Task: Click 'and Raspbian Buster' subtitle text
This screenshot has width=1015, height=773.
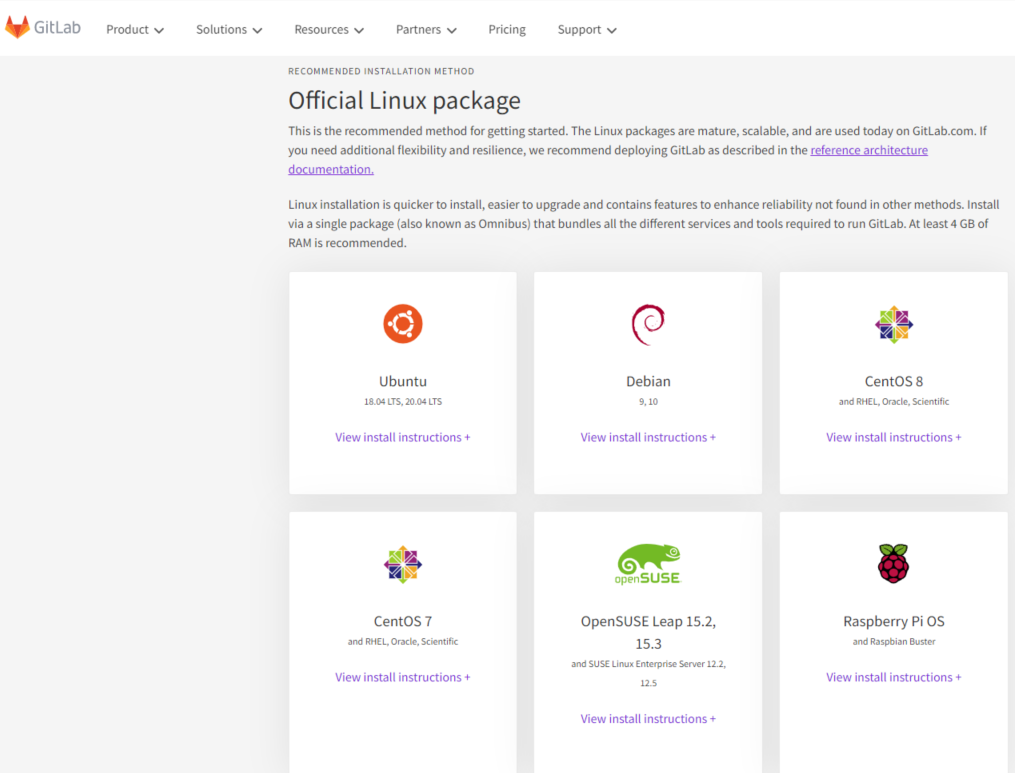Action: pos(893,642)
